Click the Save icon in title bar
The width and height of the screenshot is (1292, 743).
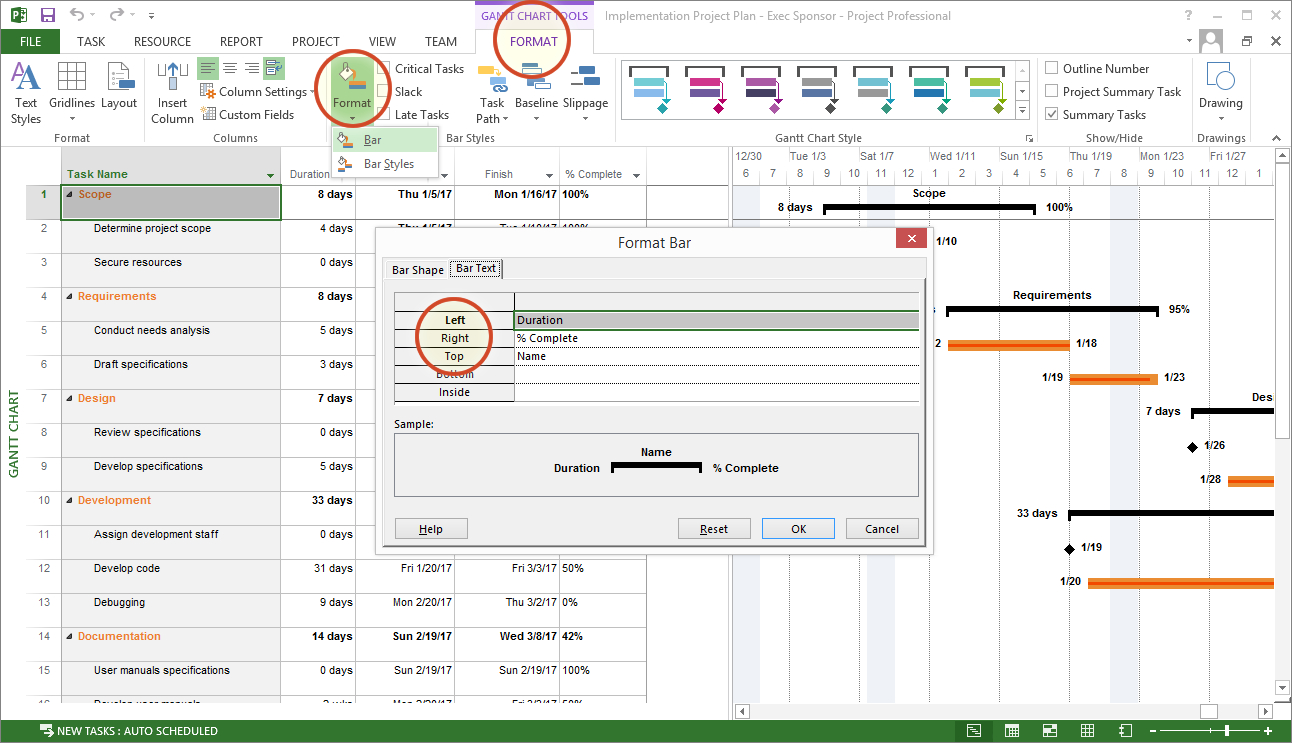coord(47,16)
